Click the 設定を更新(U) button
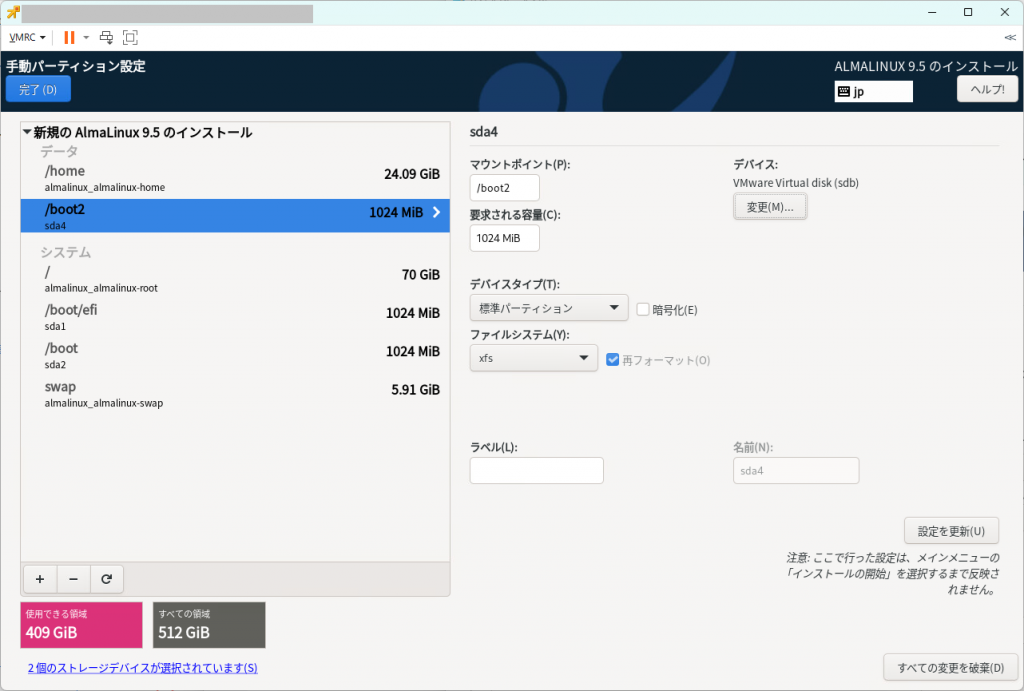Image resolution: width=1024 pixels, height=691 pixels. point(952,531)
